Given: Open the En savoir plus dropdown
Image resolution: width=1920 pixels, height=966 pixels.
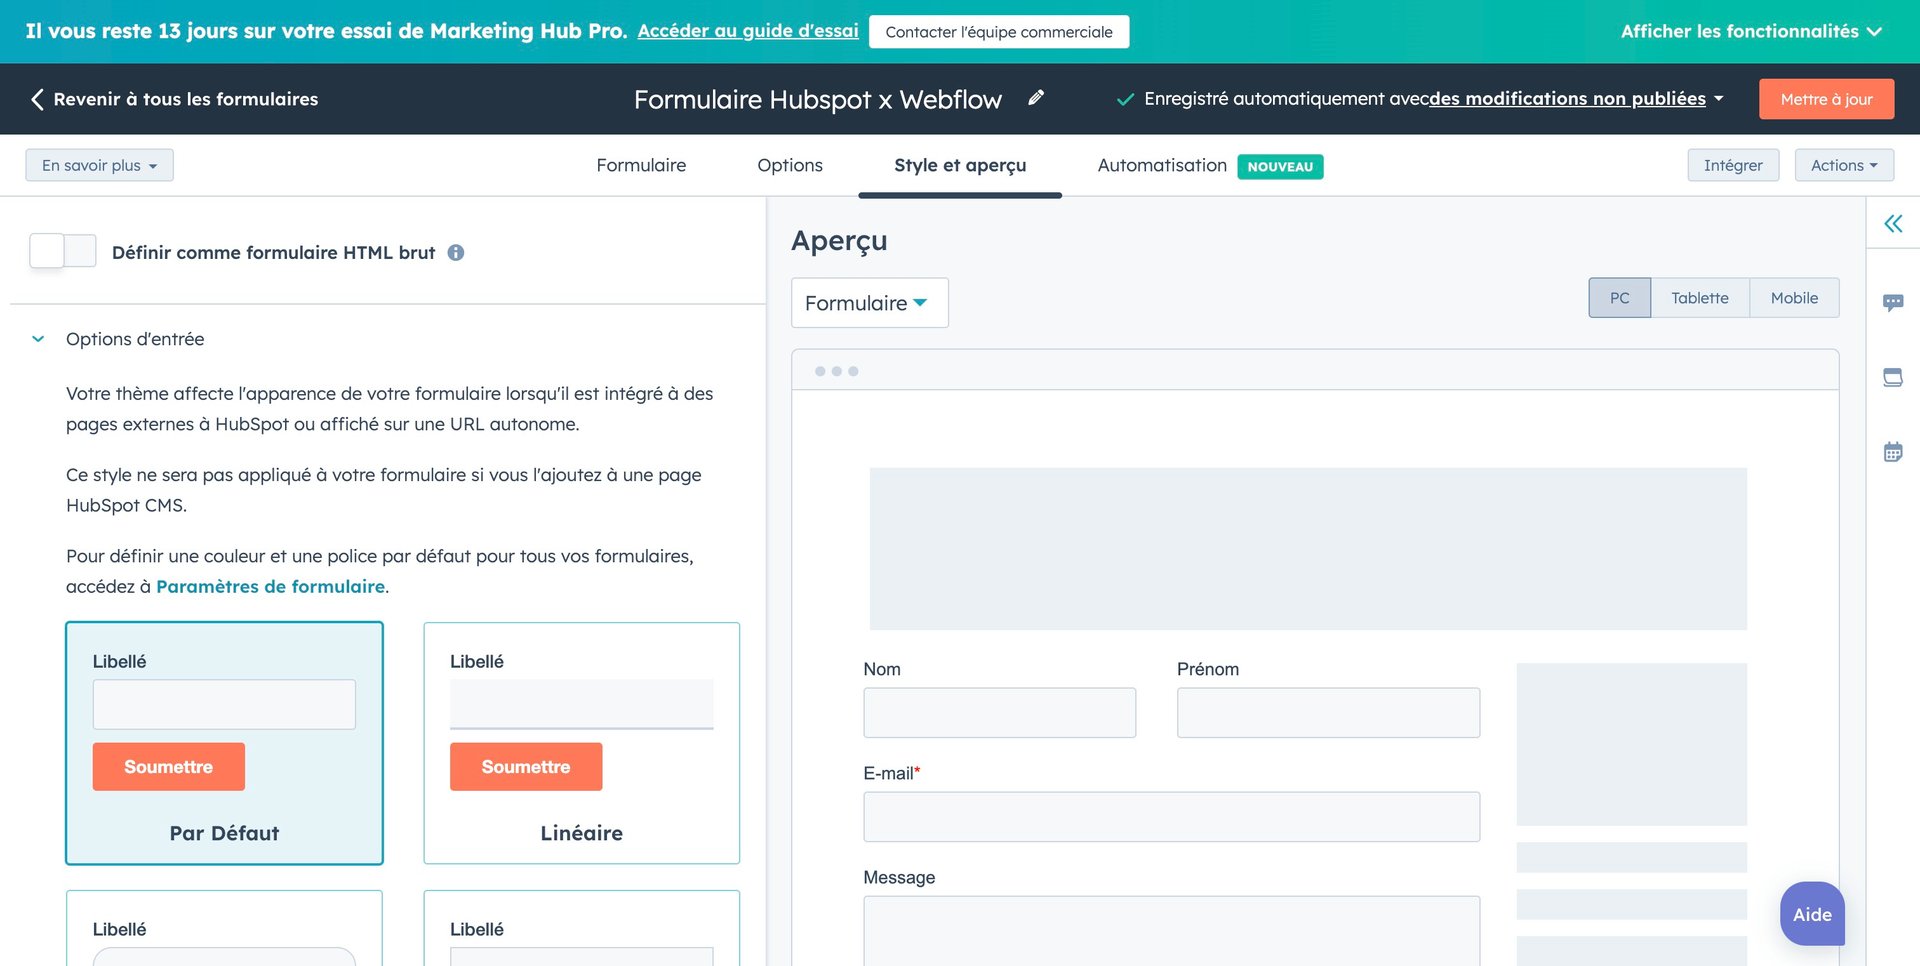Looking at the screenshot, I should pyautogui.click(x=99, y=165).
